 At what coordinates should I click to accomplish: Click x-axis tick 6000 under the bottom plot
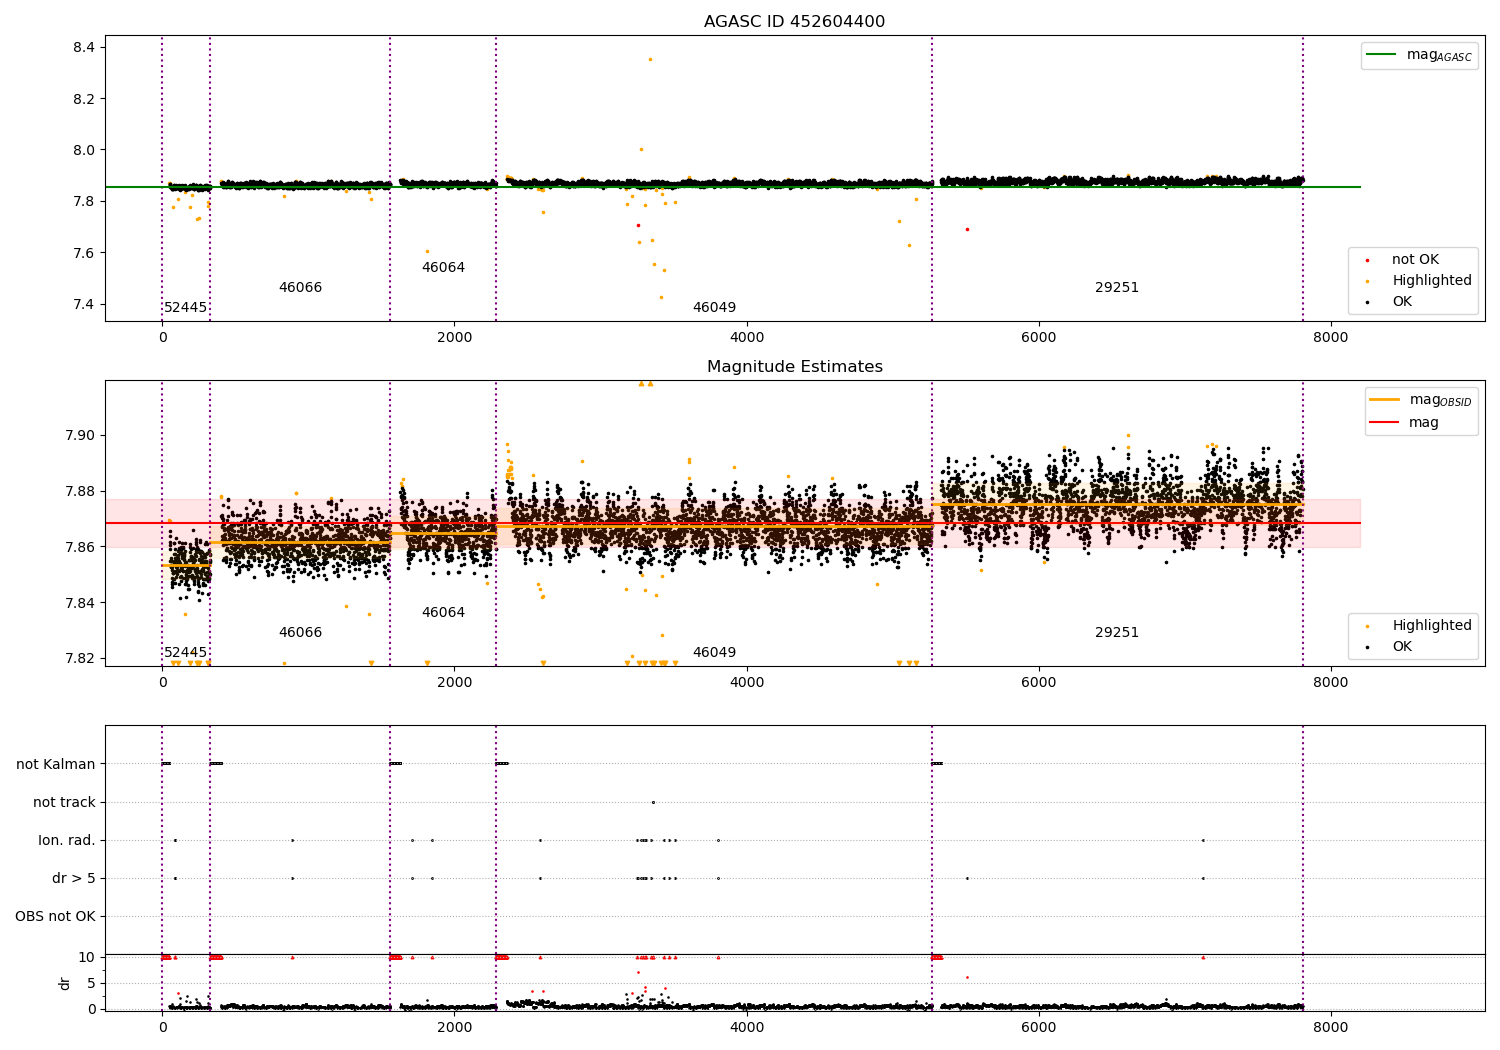click(1039, 1027)
